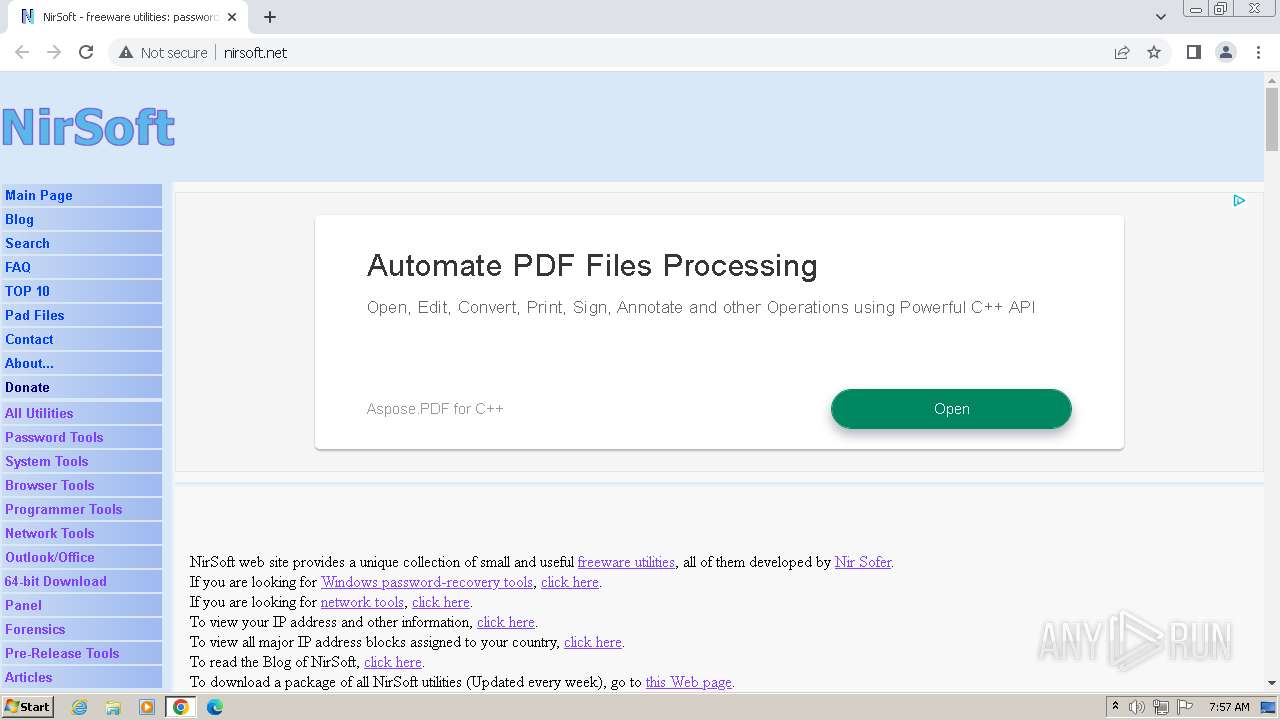
Task: Bookmark this page with the star icon
Action: (x=1154, y=52)
